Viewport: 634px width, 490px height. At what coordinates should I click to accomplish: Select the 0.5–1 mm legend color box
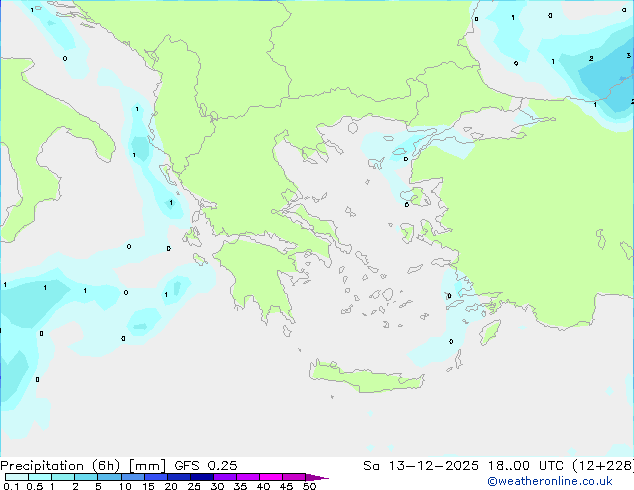[40, 477]
